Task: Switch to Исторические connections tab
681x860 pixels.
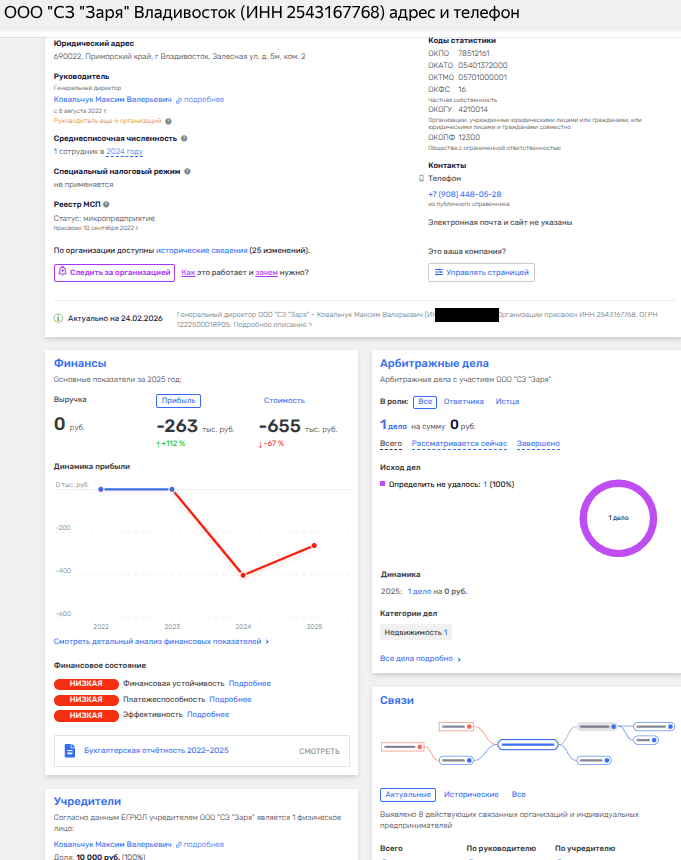Action: 471,794
